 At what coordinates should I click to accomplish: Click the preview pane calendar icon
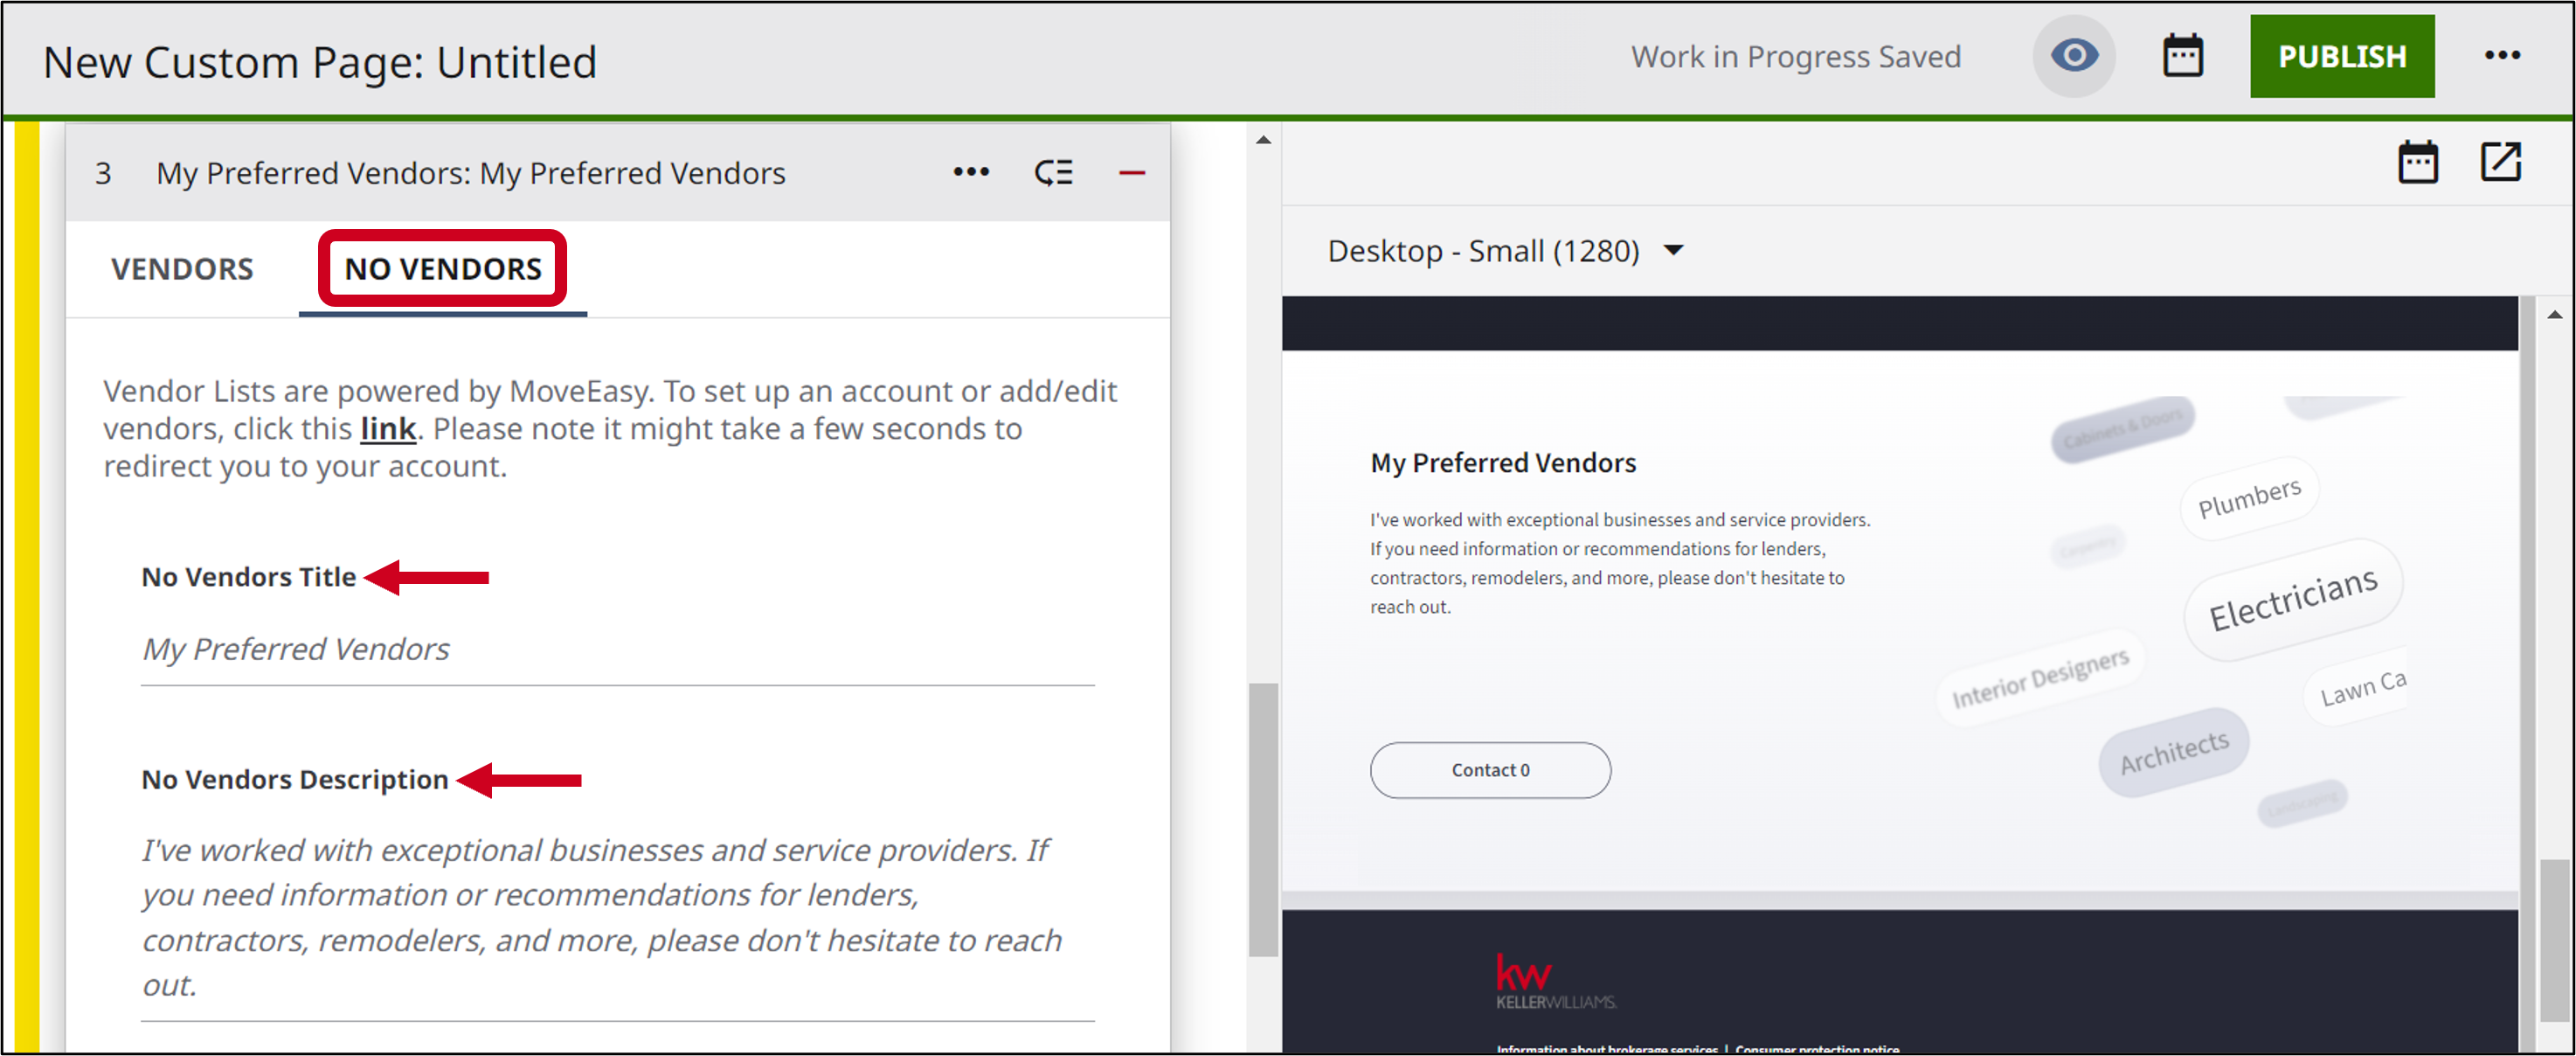point(2417,162)
